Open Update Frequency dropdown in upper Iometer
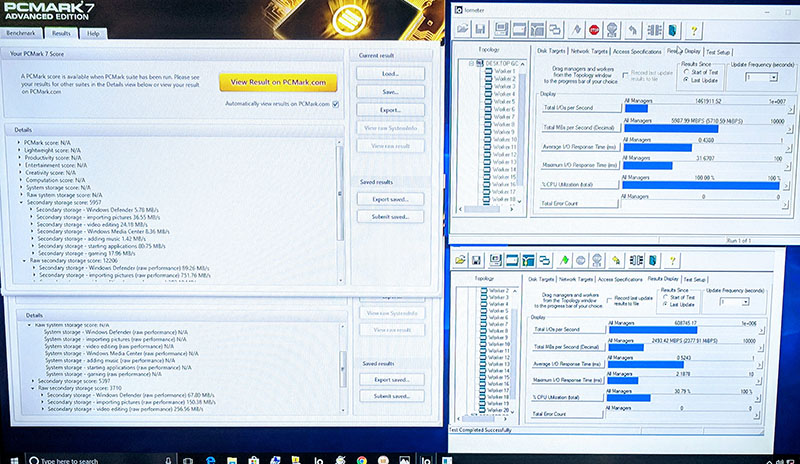 [761, 77]
